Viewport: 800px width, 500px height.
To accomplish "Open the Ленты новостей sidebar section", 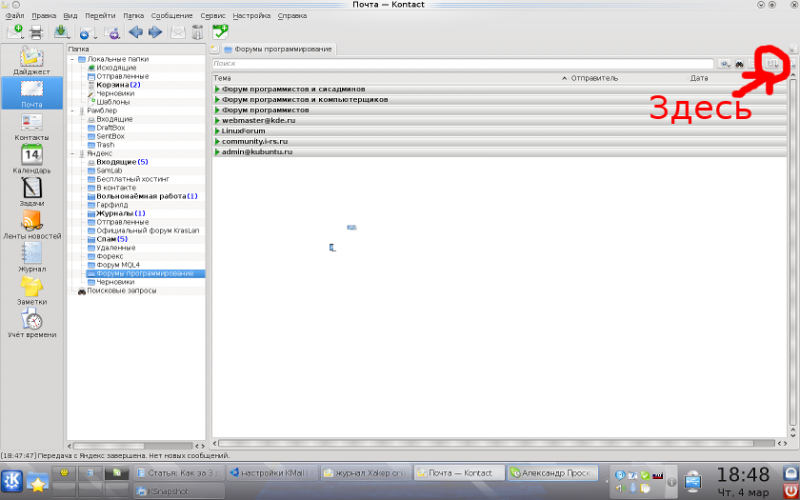I will pyautogui.click(x=32, y=224).
